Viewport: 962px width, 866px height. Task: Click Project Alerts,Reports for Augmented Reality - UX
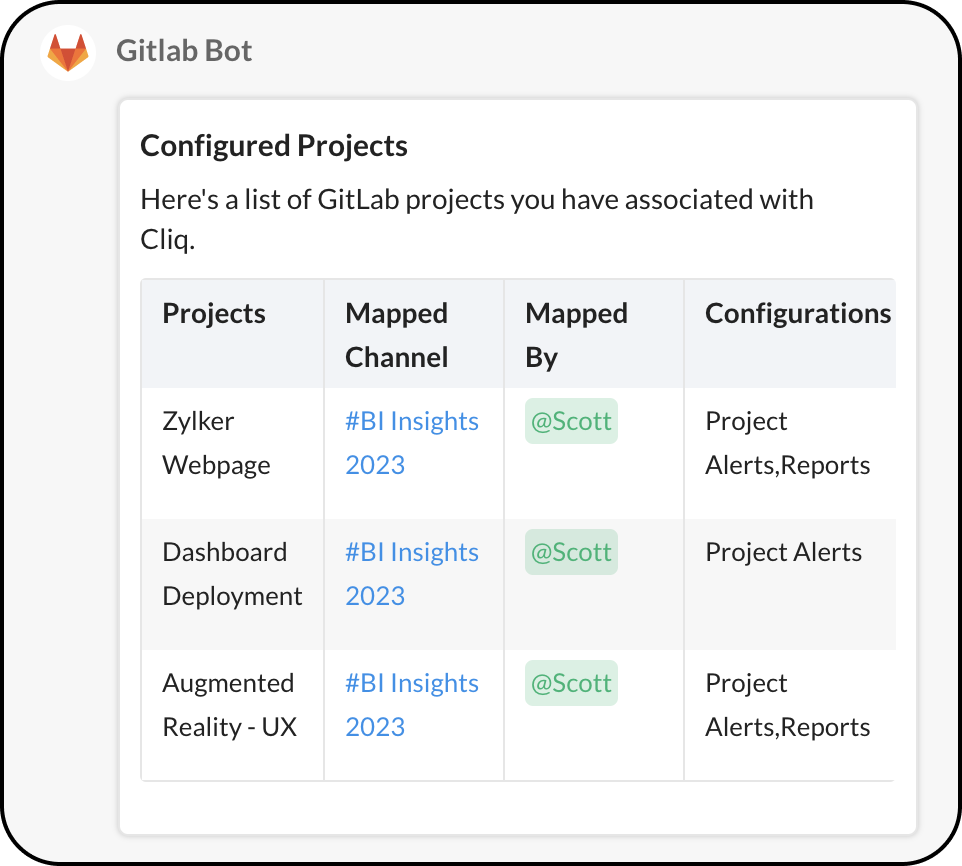point(787,705)
